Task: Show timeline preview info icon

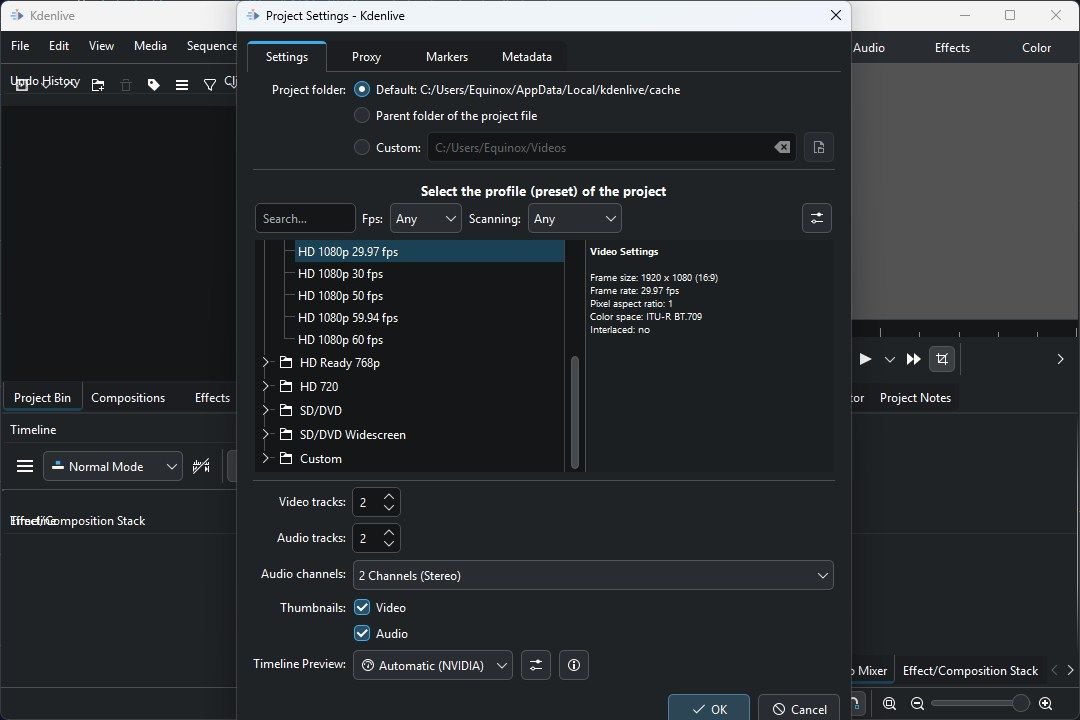Action: click(574, 666)
